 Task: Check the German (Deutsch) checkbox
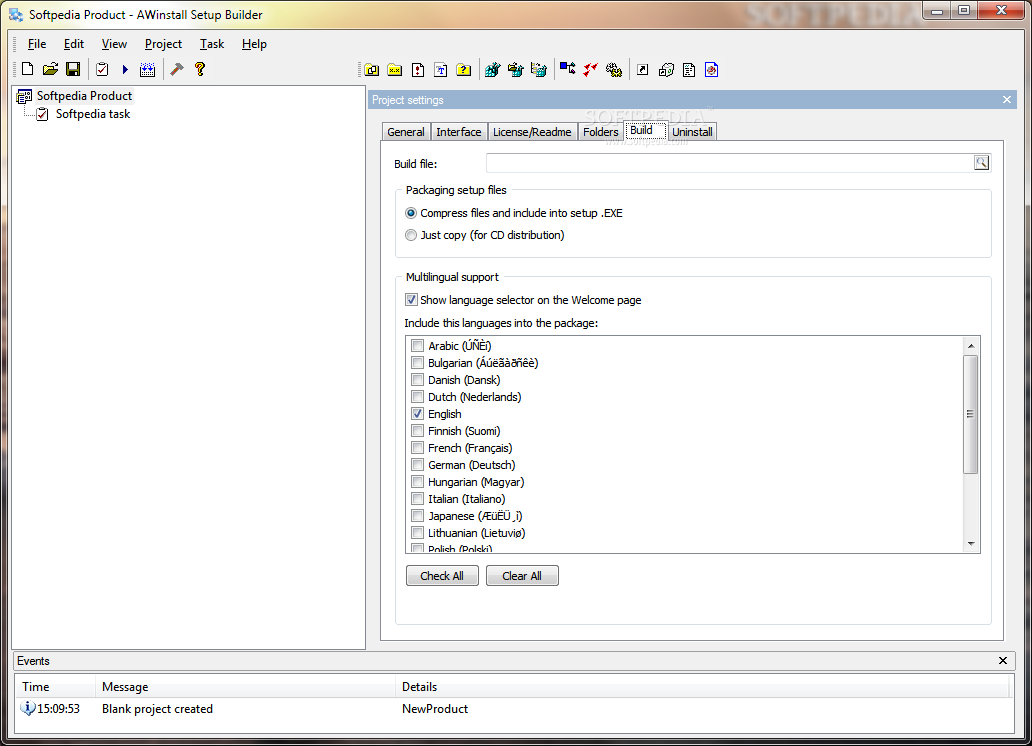click(417, 465)
